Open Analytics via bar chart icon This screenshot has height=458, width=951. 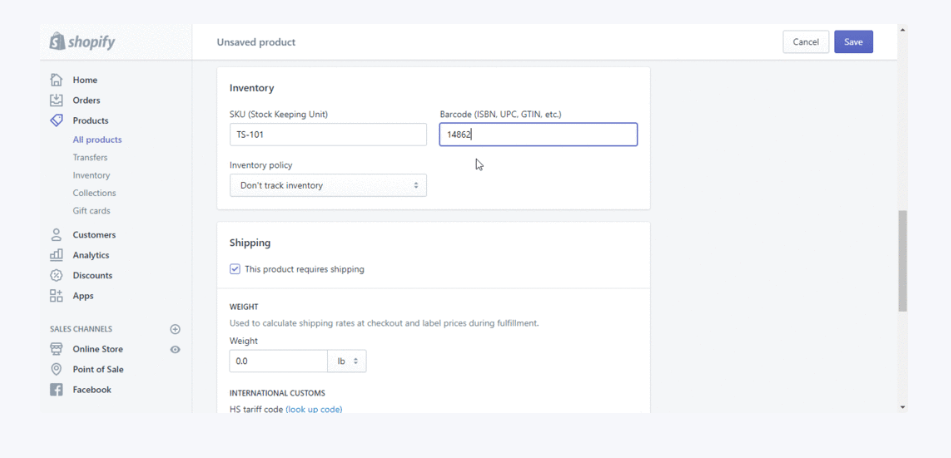56,255
